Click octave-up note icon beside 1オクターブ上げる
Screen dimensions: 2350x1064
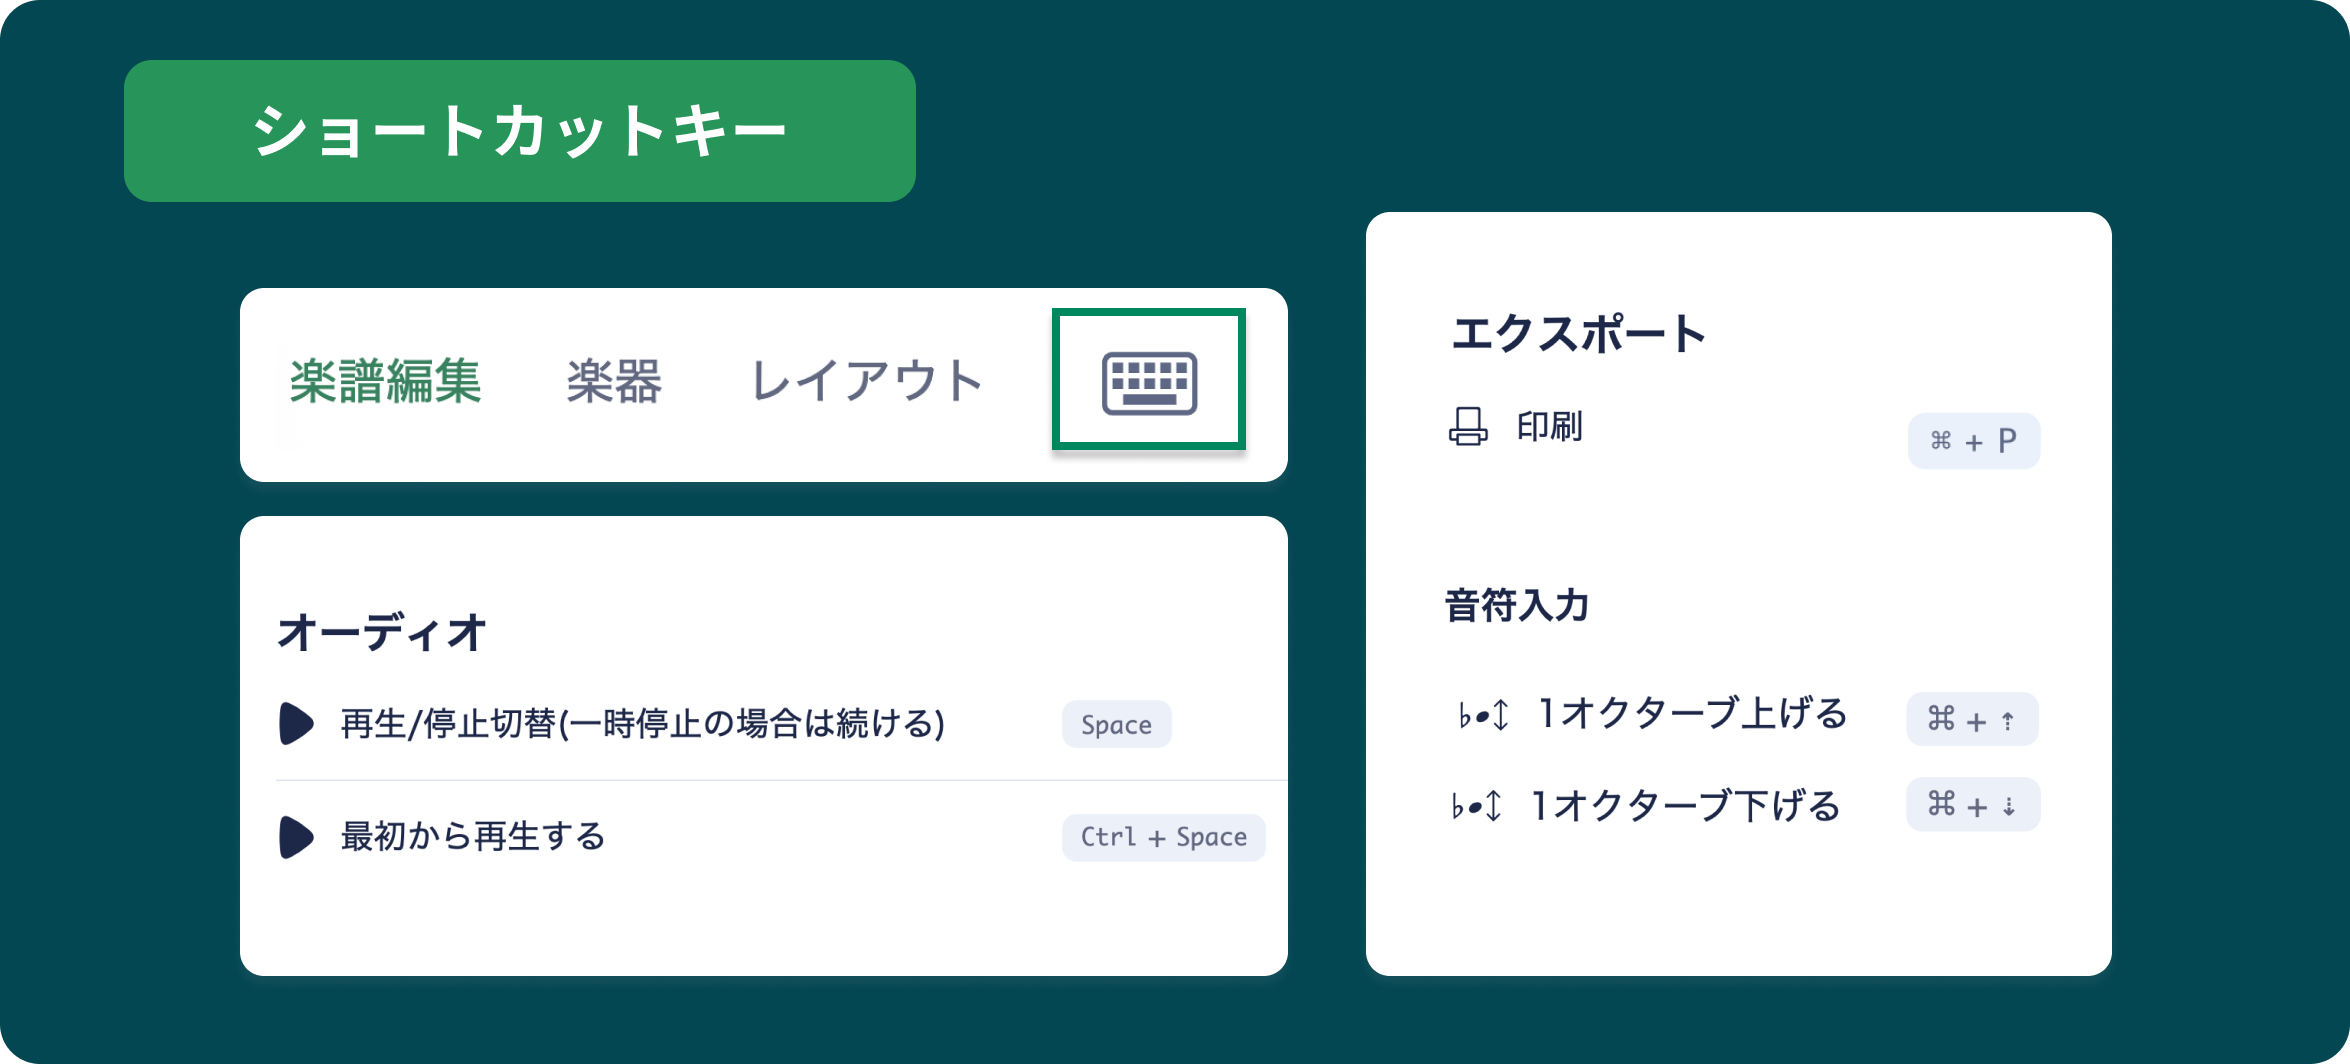click(x=1483, y=715)
